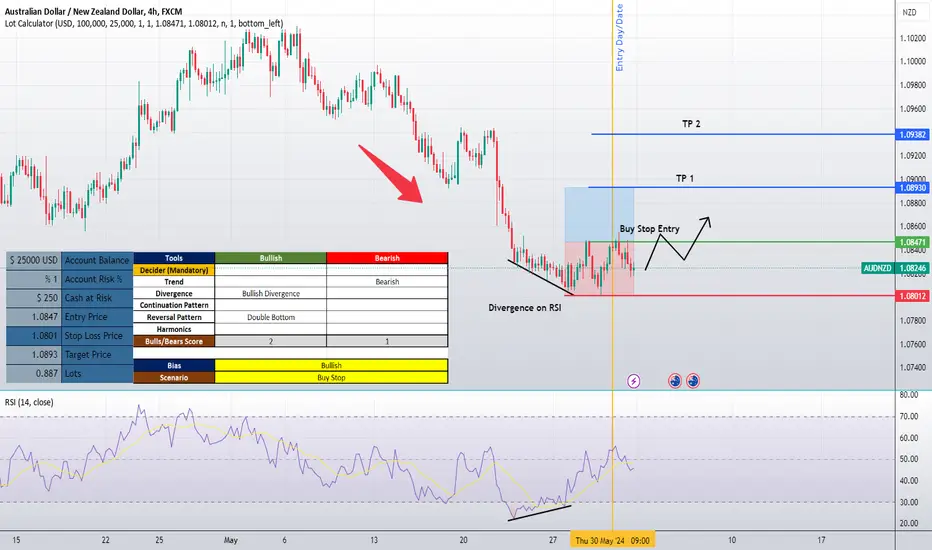
Task: Click the Lots label
Action: coord(97,373)
